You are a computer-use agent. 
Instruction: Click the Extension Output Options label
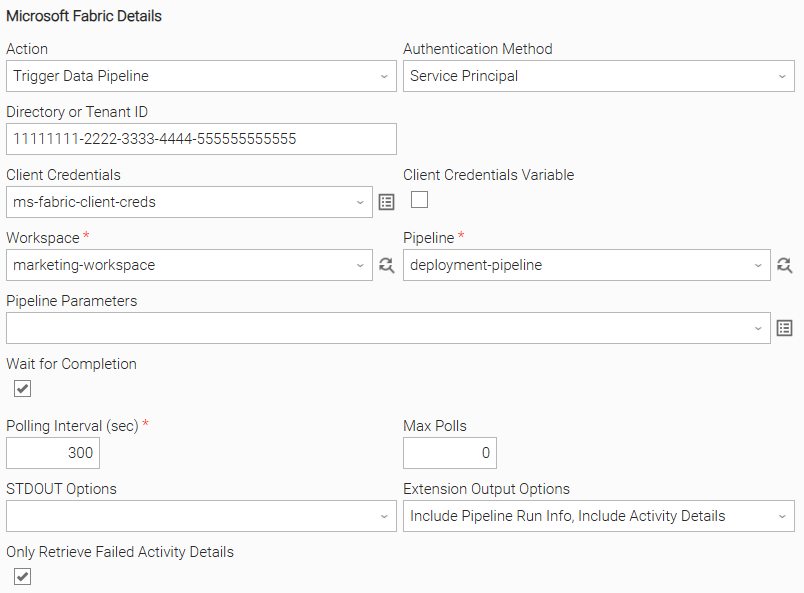487,489
